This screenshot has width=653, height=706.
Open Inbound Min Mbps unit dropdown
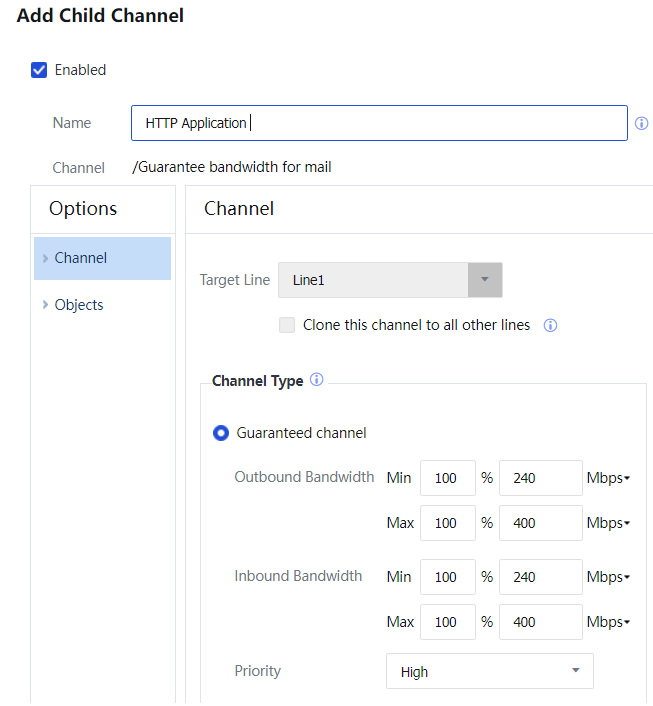tap(608, 577)
